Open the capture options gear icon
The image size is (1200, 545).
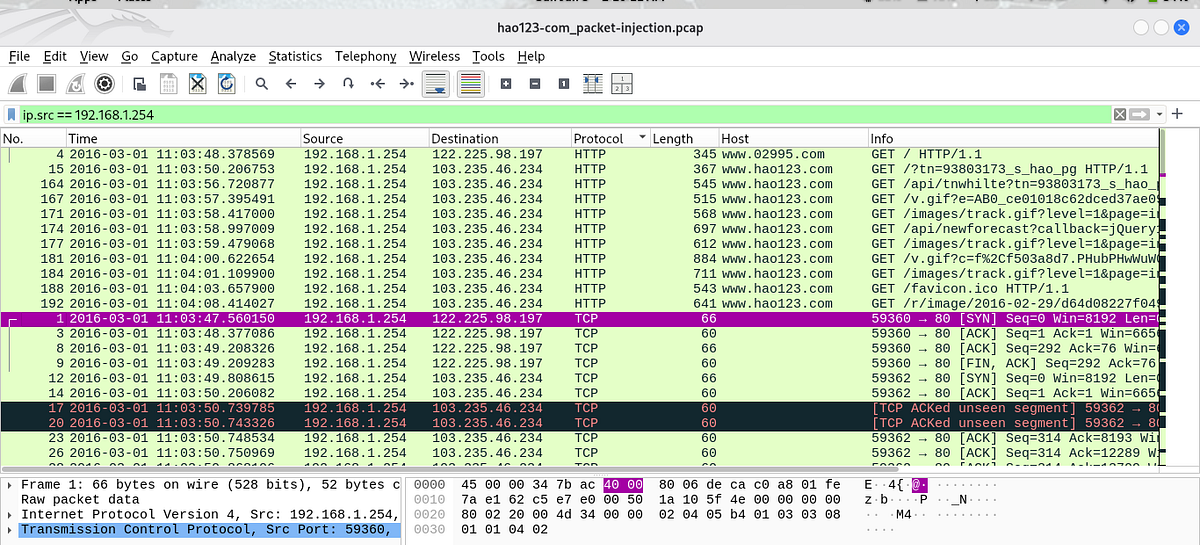(103, 84)
